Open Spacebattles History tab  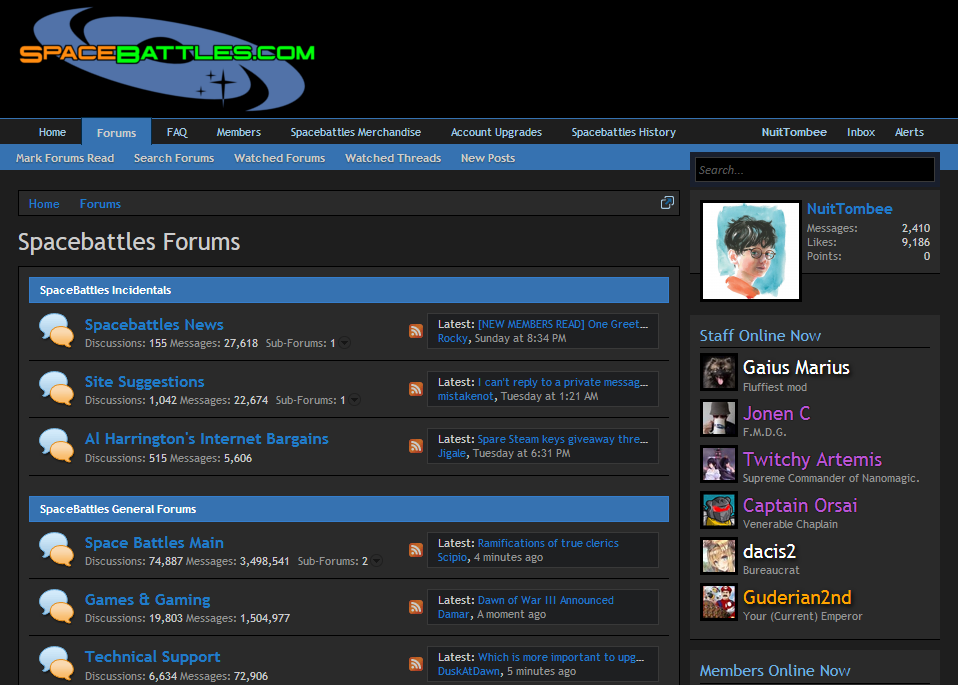click(623, 132)
